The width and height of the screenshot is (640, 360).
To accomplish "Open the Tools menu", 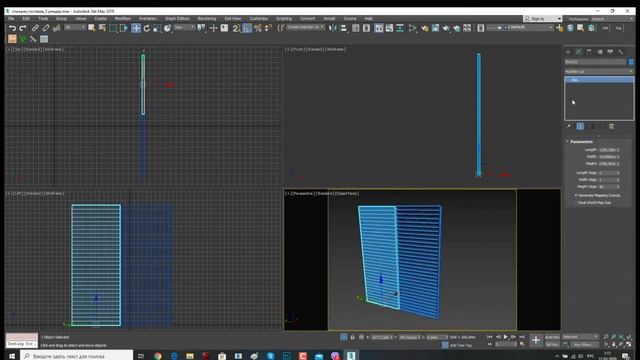I will coord(43,19).
